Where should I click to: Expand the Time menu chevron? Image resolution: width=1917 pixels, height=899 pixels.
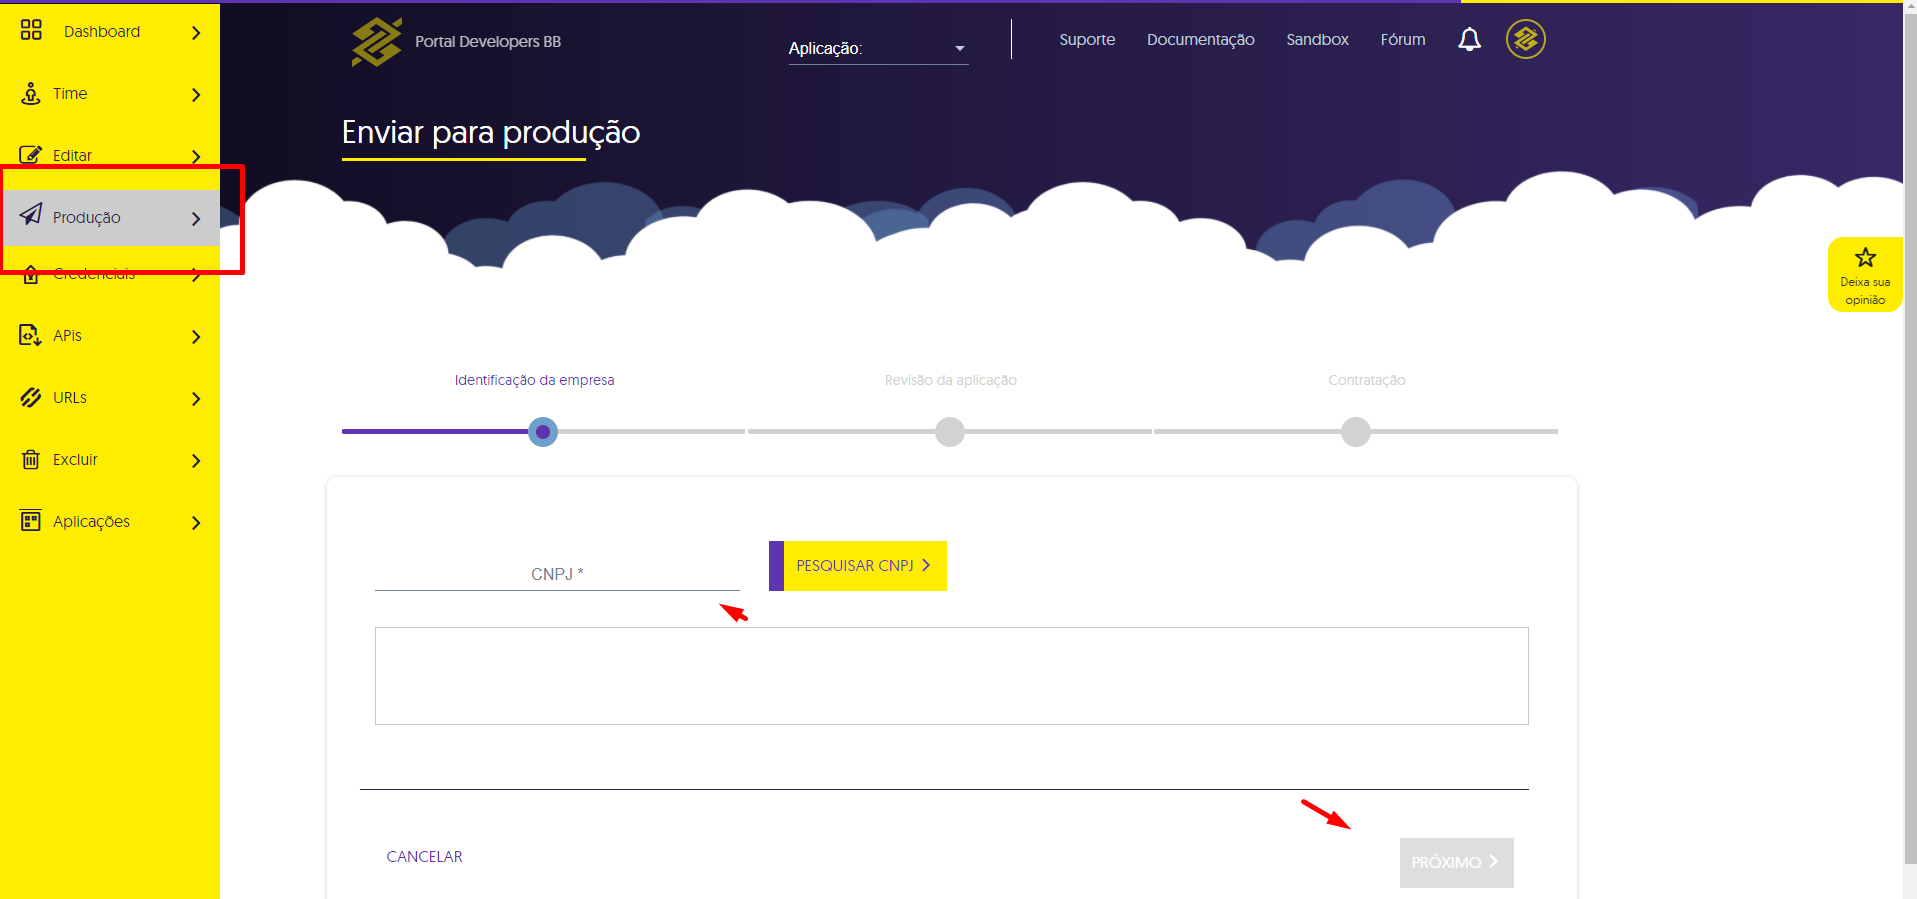coord(196,95)
